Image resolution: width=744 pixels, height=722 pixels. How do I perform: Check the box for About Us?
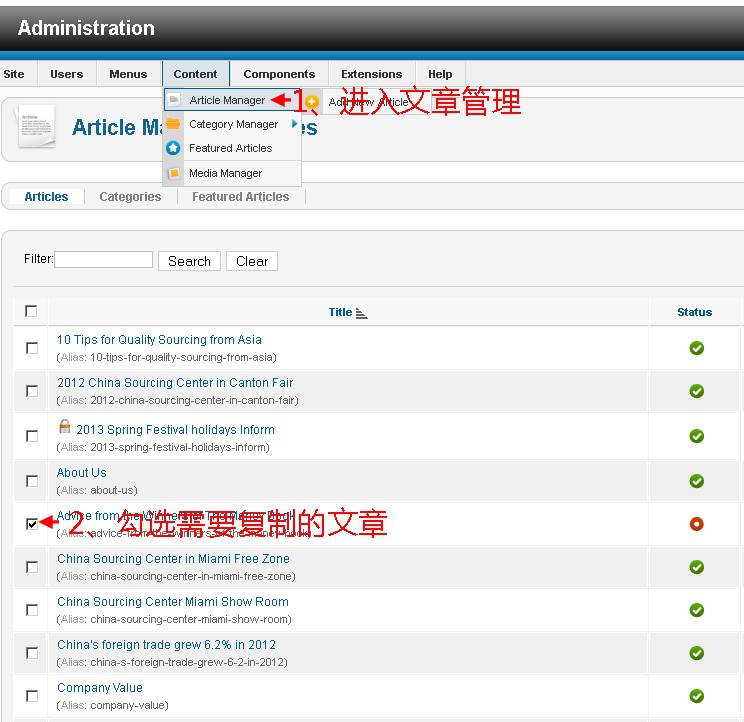[x=32, y=481]
